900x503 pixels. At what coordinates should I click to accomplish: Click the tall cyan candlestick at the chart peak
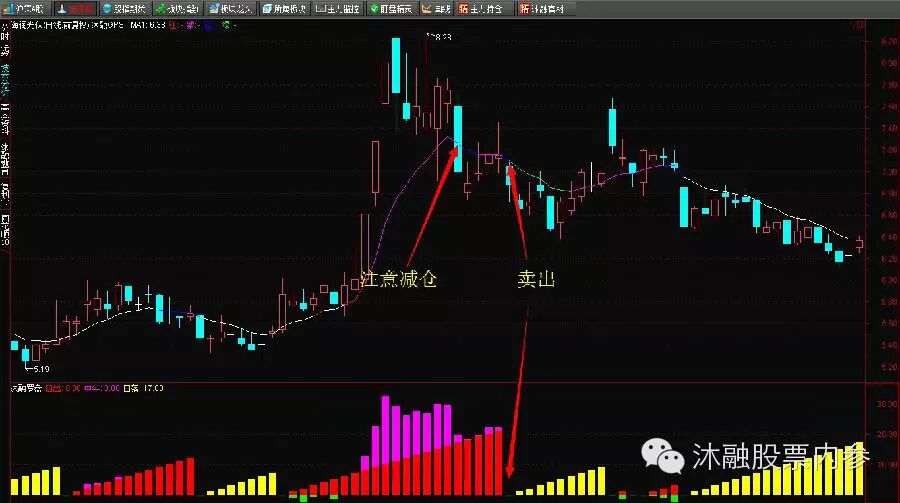395,65
